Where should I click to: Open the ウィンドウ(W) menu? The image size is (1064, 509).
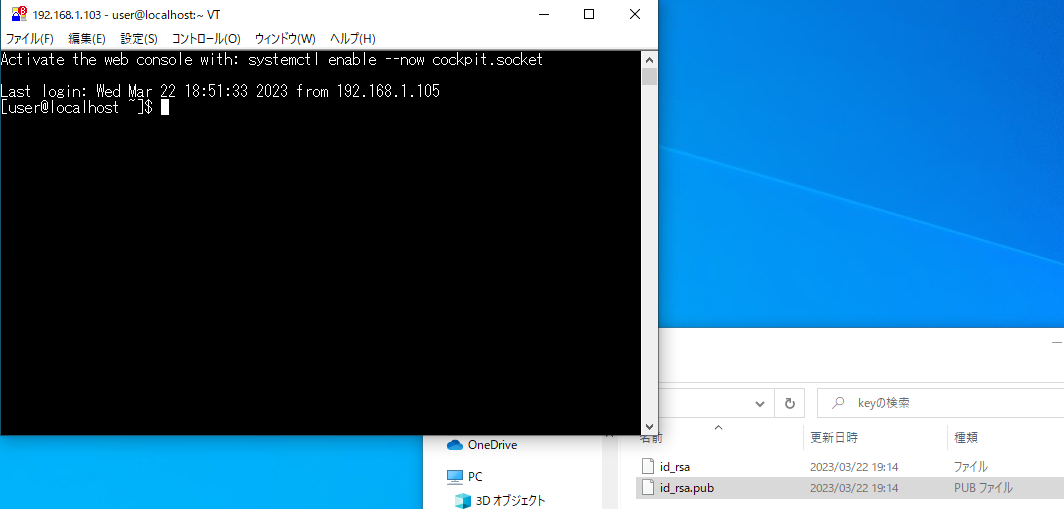click(285, 38)
